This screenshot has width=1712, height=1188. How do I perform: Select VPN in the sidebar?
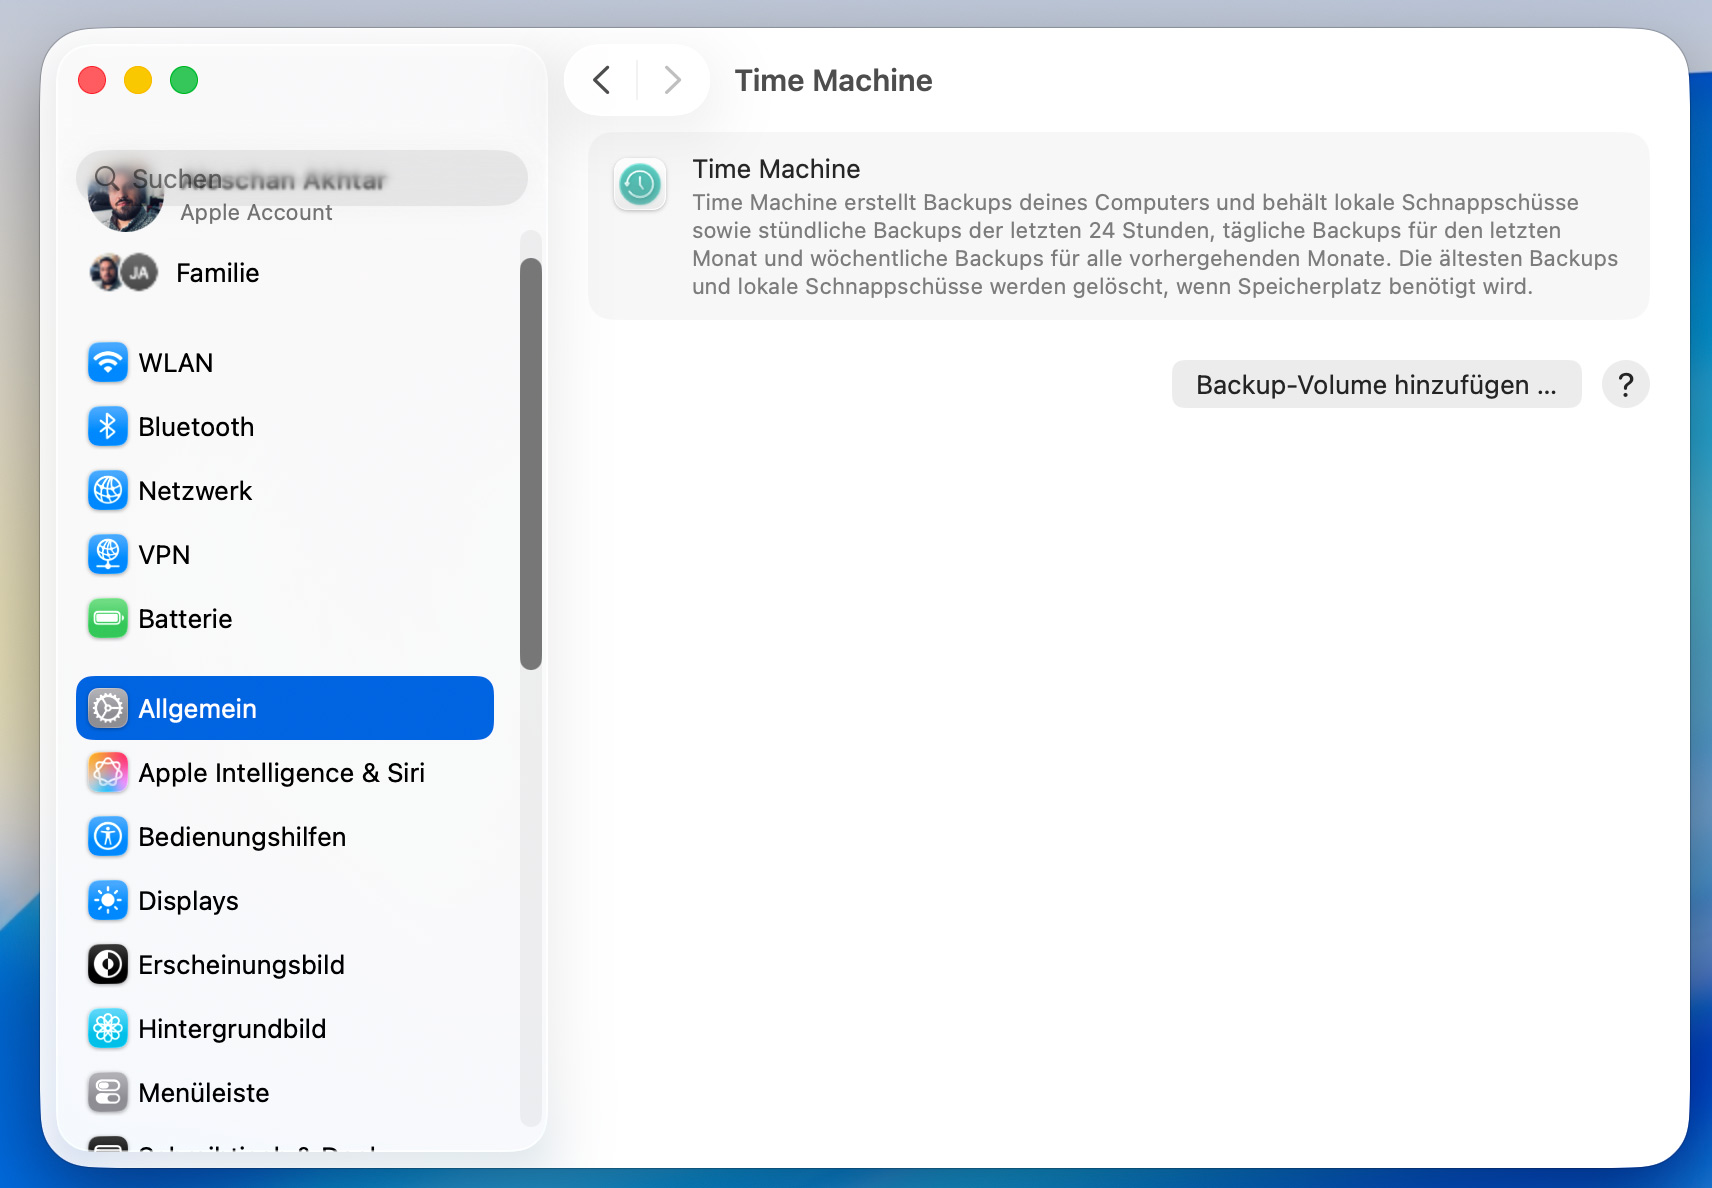point(285,555)
